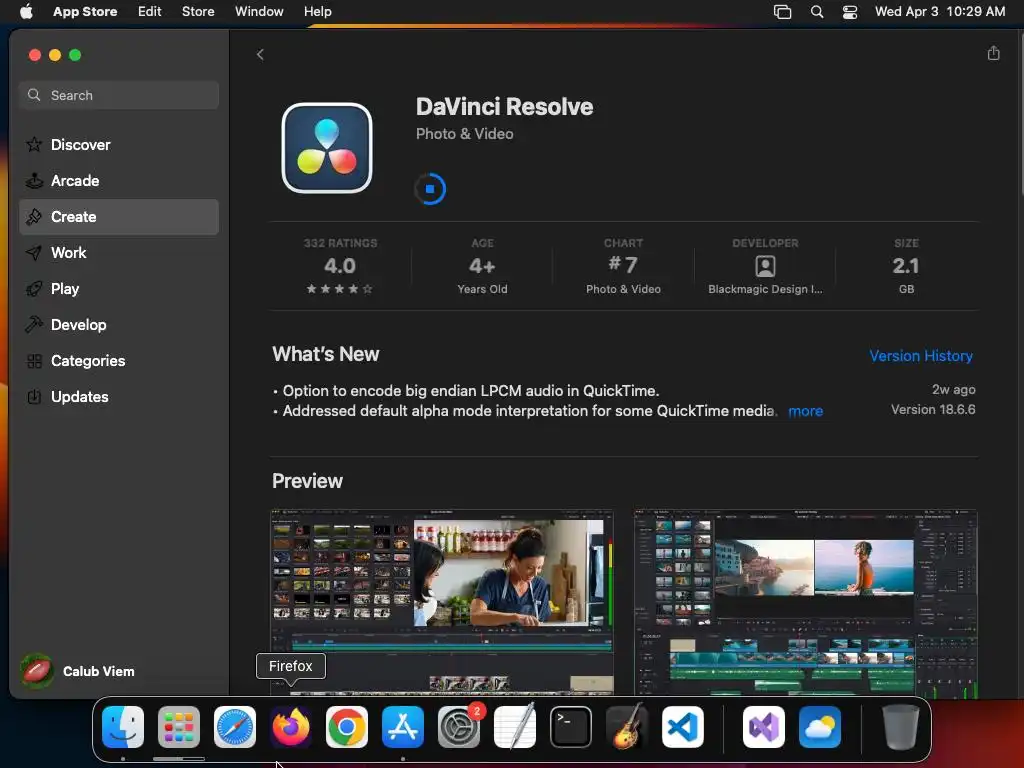This screenshot has width=1024, height=768.
Task: Open the Blackmagic Design developer page
Action: click(x=765, y=266)
